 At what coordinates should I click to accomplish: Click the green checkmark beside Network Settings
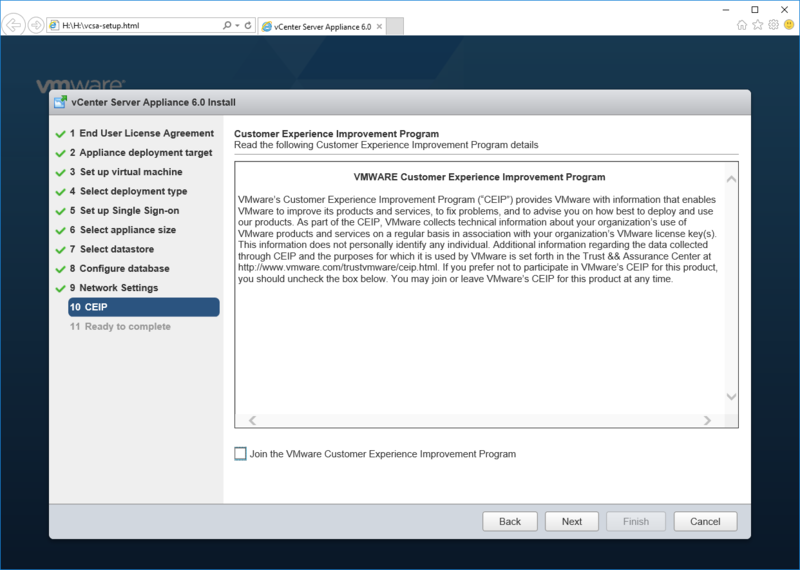pyautogui.click(x=60, y=288)
